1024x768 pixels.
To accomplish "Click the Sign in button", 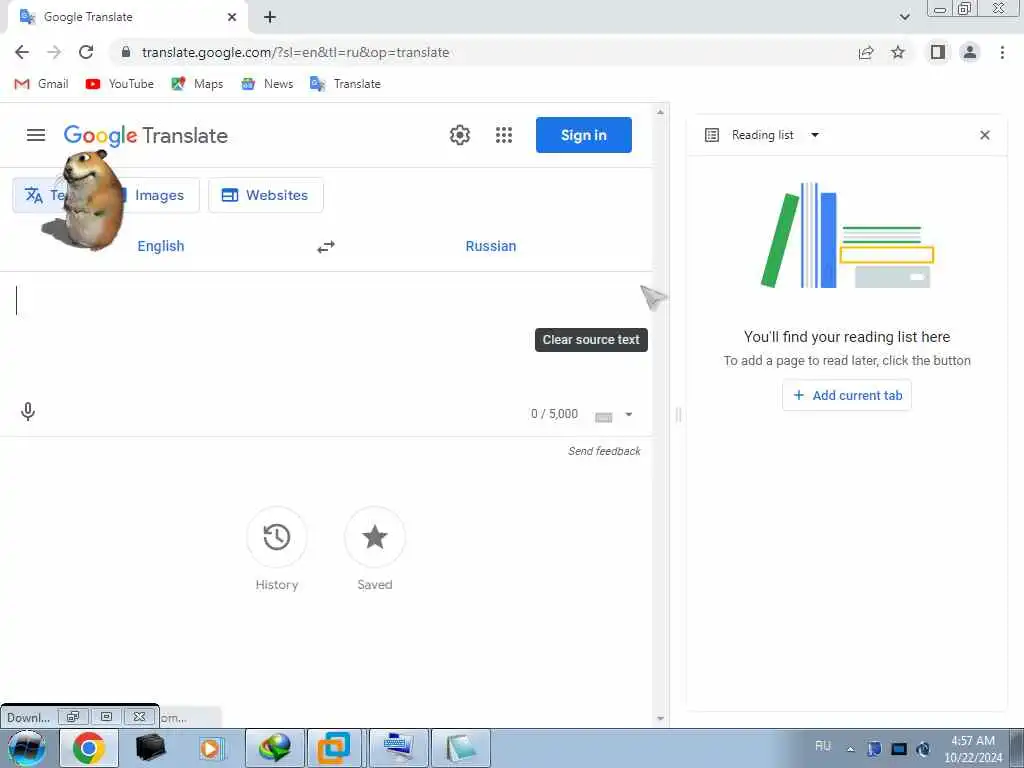I will tap(584, 135).
